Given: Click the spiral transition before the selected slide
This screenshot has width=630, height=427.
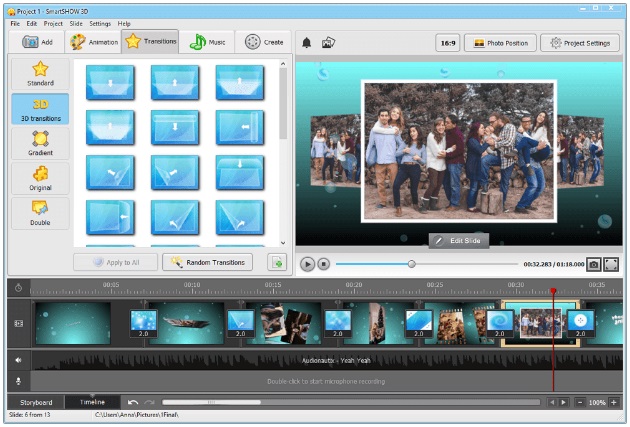Looking at the screenshot, I should [500, 323].
